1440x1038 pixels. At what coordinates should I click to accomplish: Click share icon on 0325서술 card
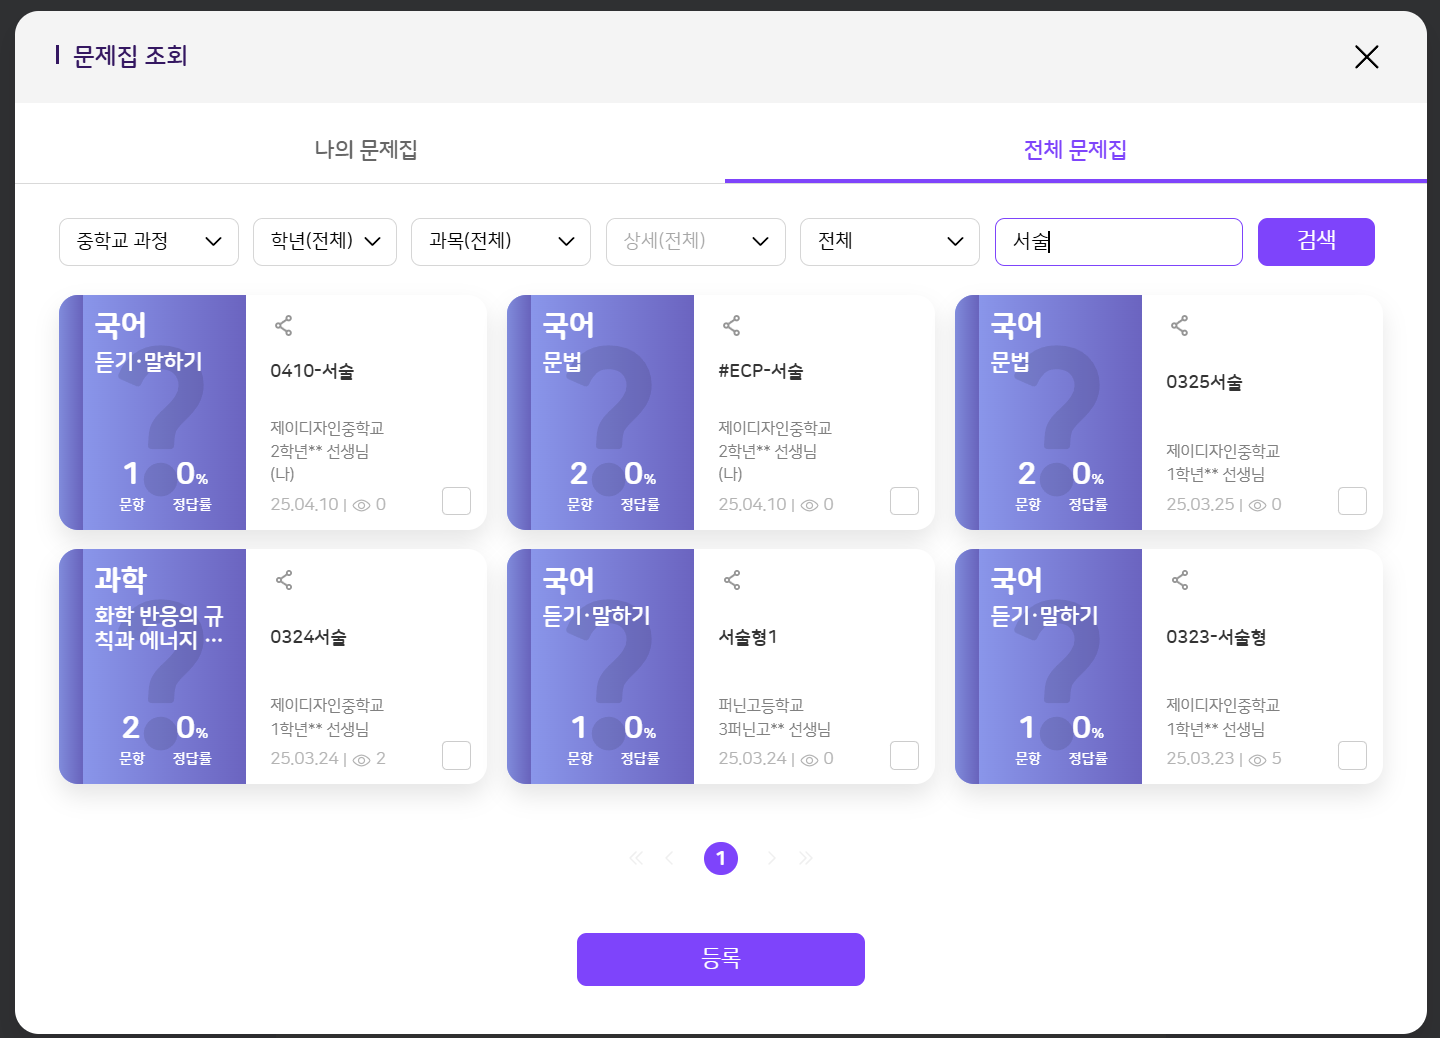1180,325
